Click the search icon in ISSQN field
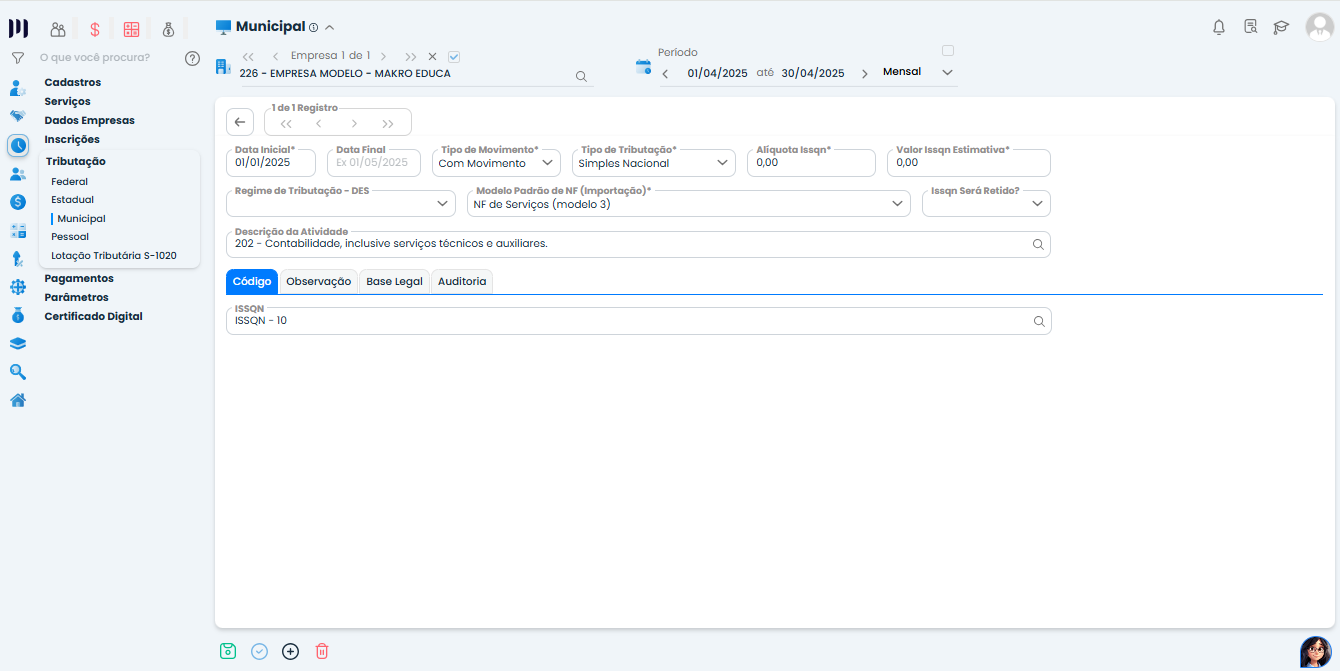The image size is (1340, 671). 1039,321
